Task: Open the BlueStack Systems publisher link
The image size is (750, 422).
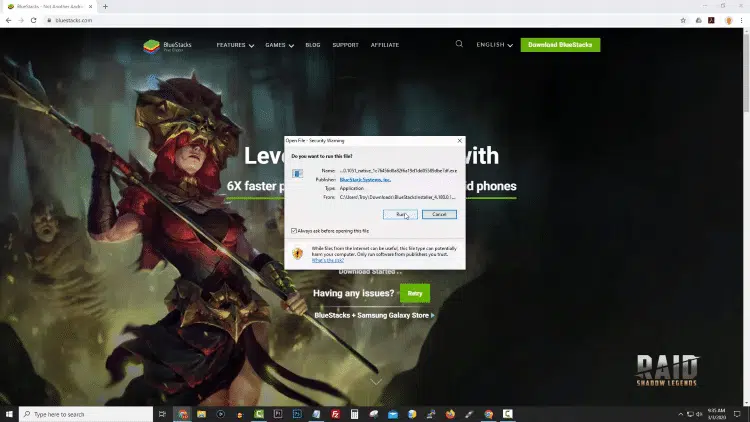Action: point(365,179)
